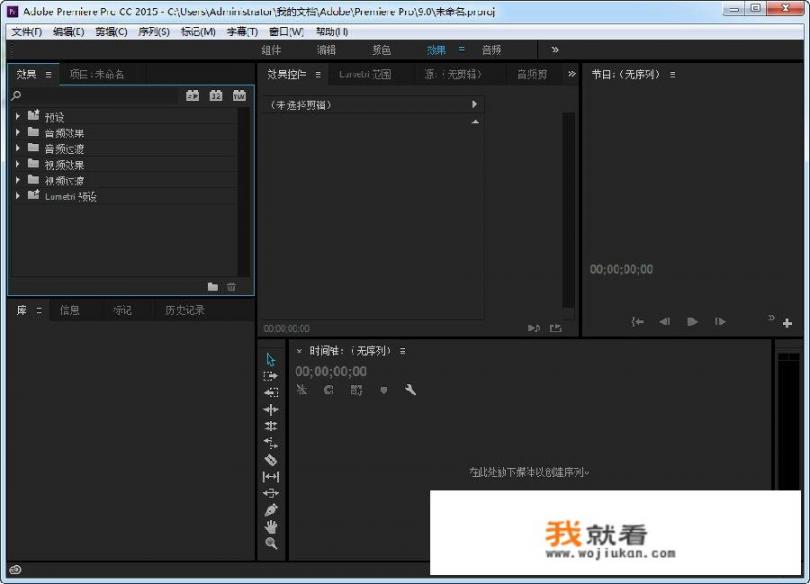Select the Track Select Backward tool

[x=271, y=392]
